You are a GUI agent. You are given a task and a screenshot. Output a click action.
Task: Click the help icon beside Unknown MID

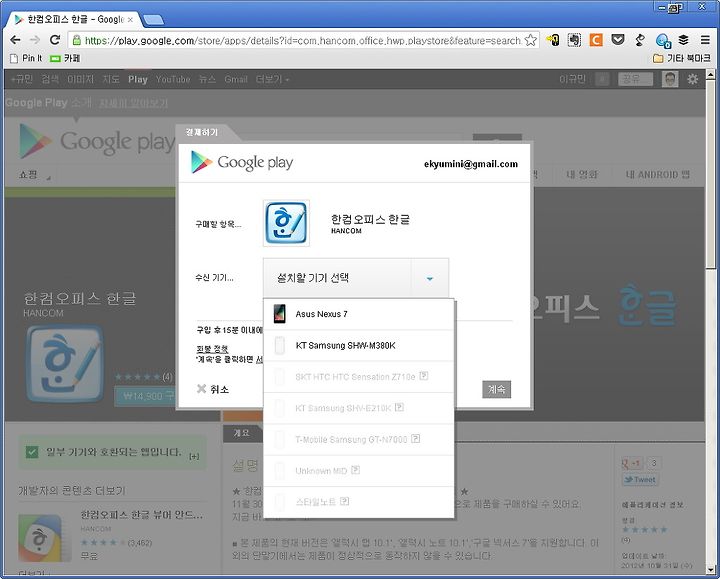pos(355,470)
